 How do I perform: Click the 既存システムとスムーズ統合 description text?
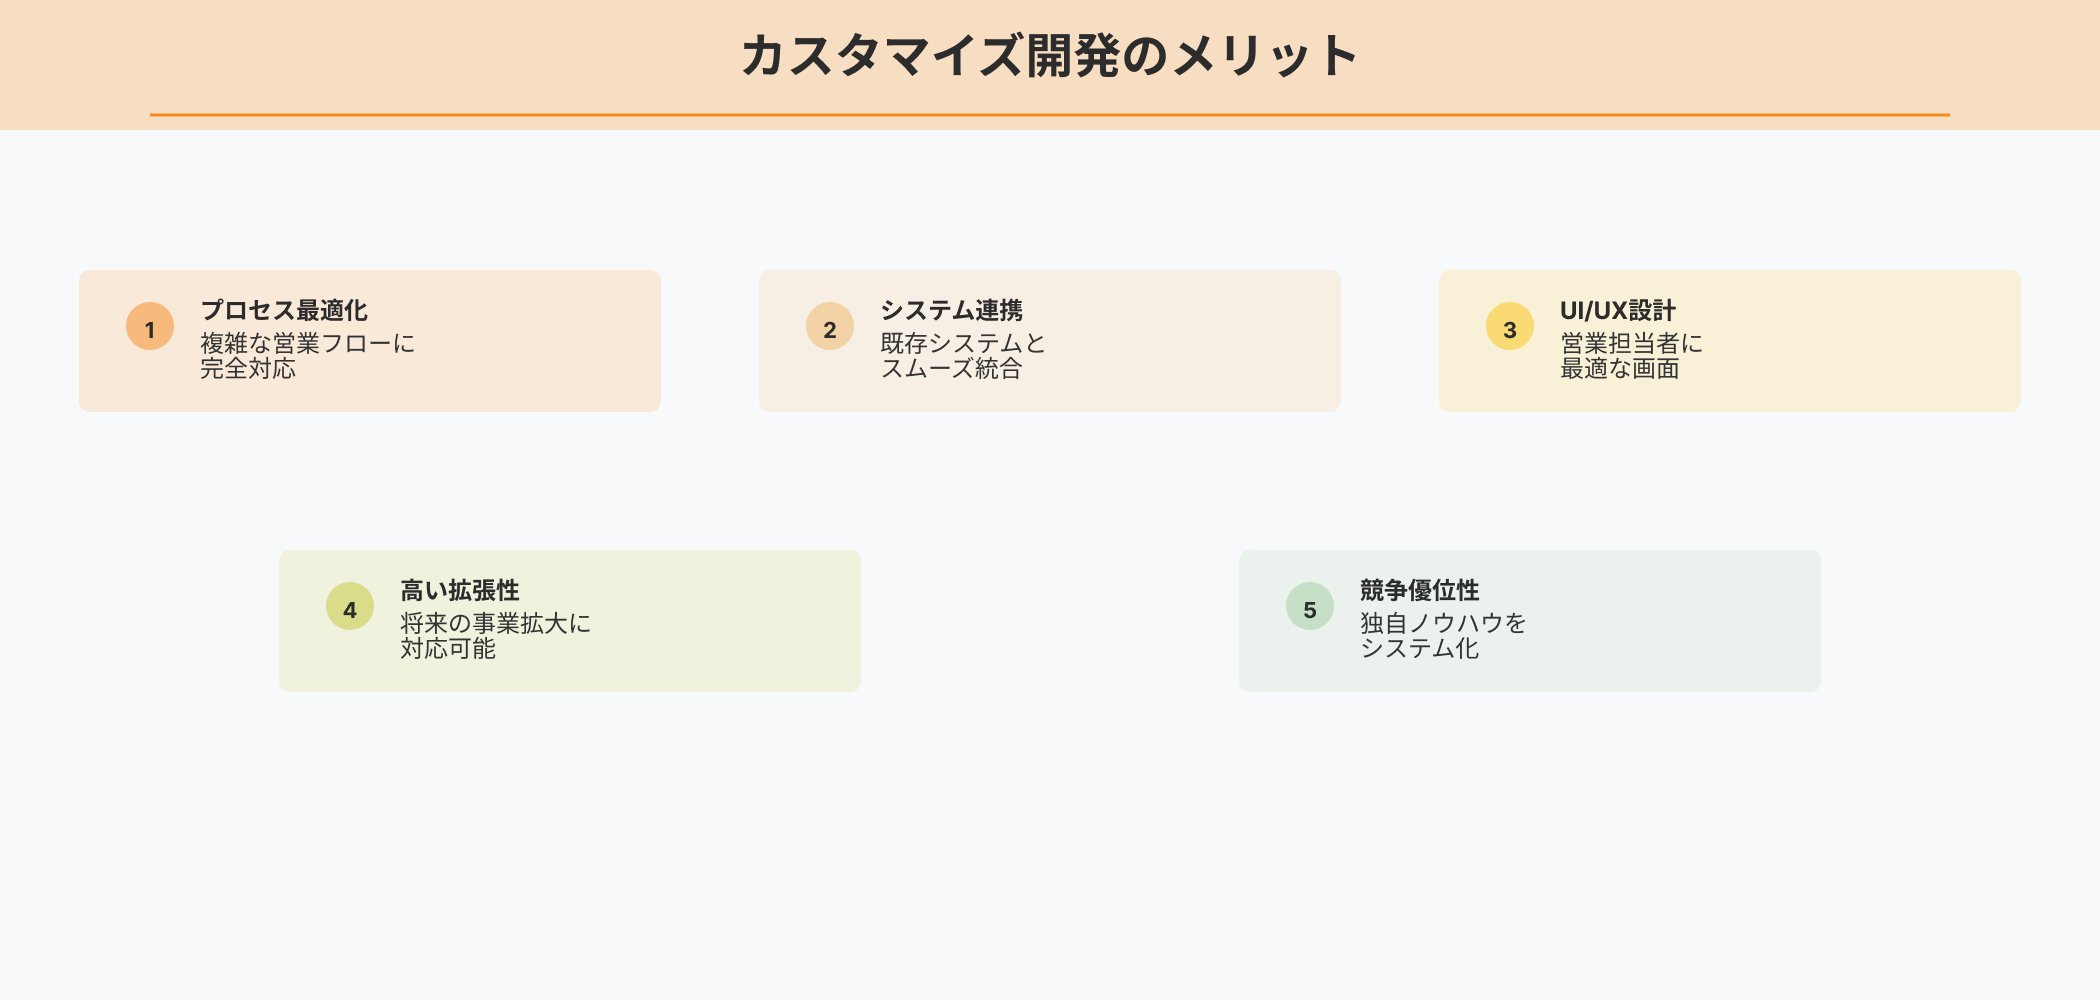coord(962,356)
